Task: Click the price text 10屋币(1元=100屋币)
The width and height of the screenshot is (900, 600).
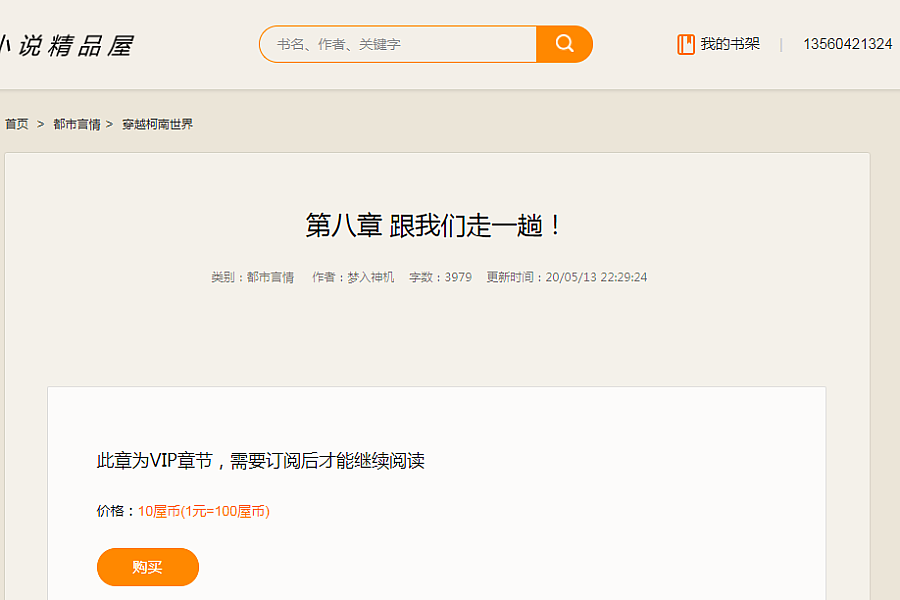Action: pyautogui.click(x=204, y=511)
